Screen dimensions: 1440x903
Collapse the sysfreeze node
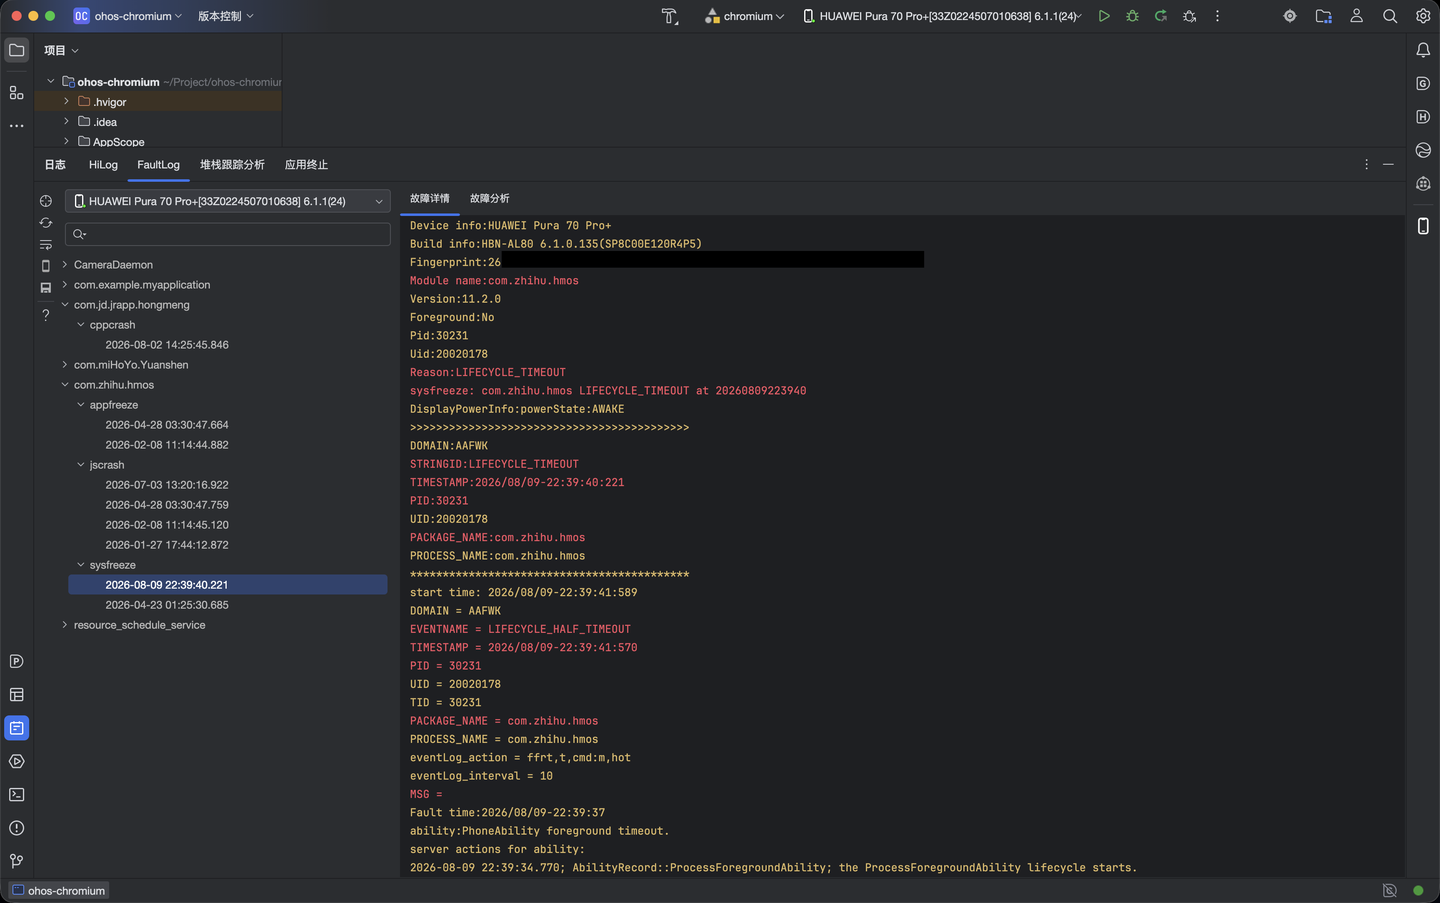(81, 565)
